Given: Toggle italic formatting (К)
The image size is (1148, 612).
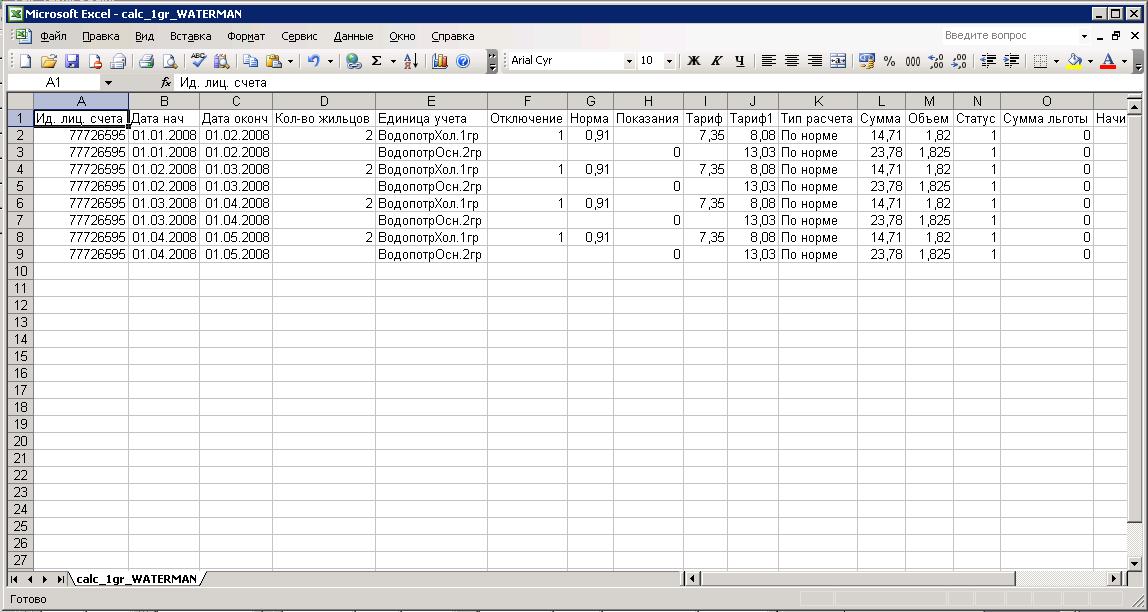Looking at the screenshot, I should [x=716, y=61].
